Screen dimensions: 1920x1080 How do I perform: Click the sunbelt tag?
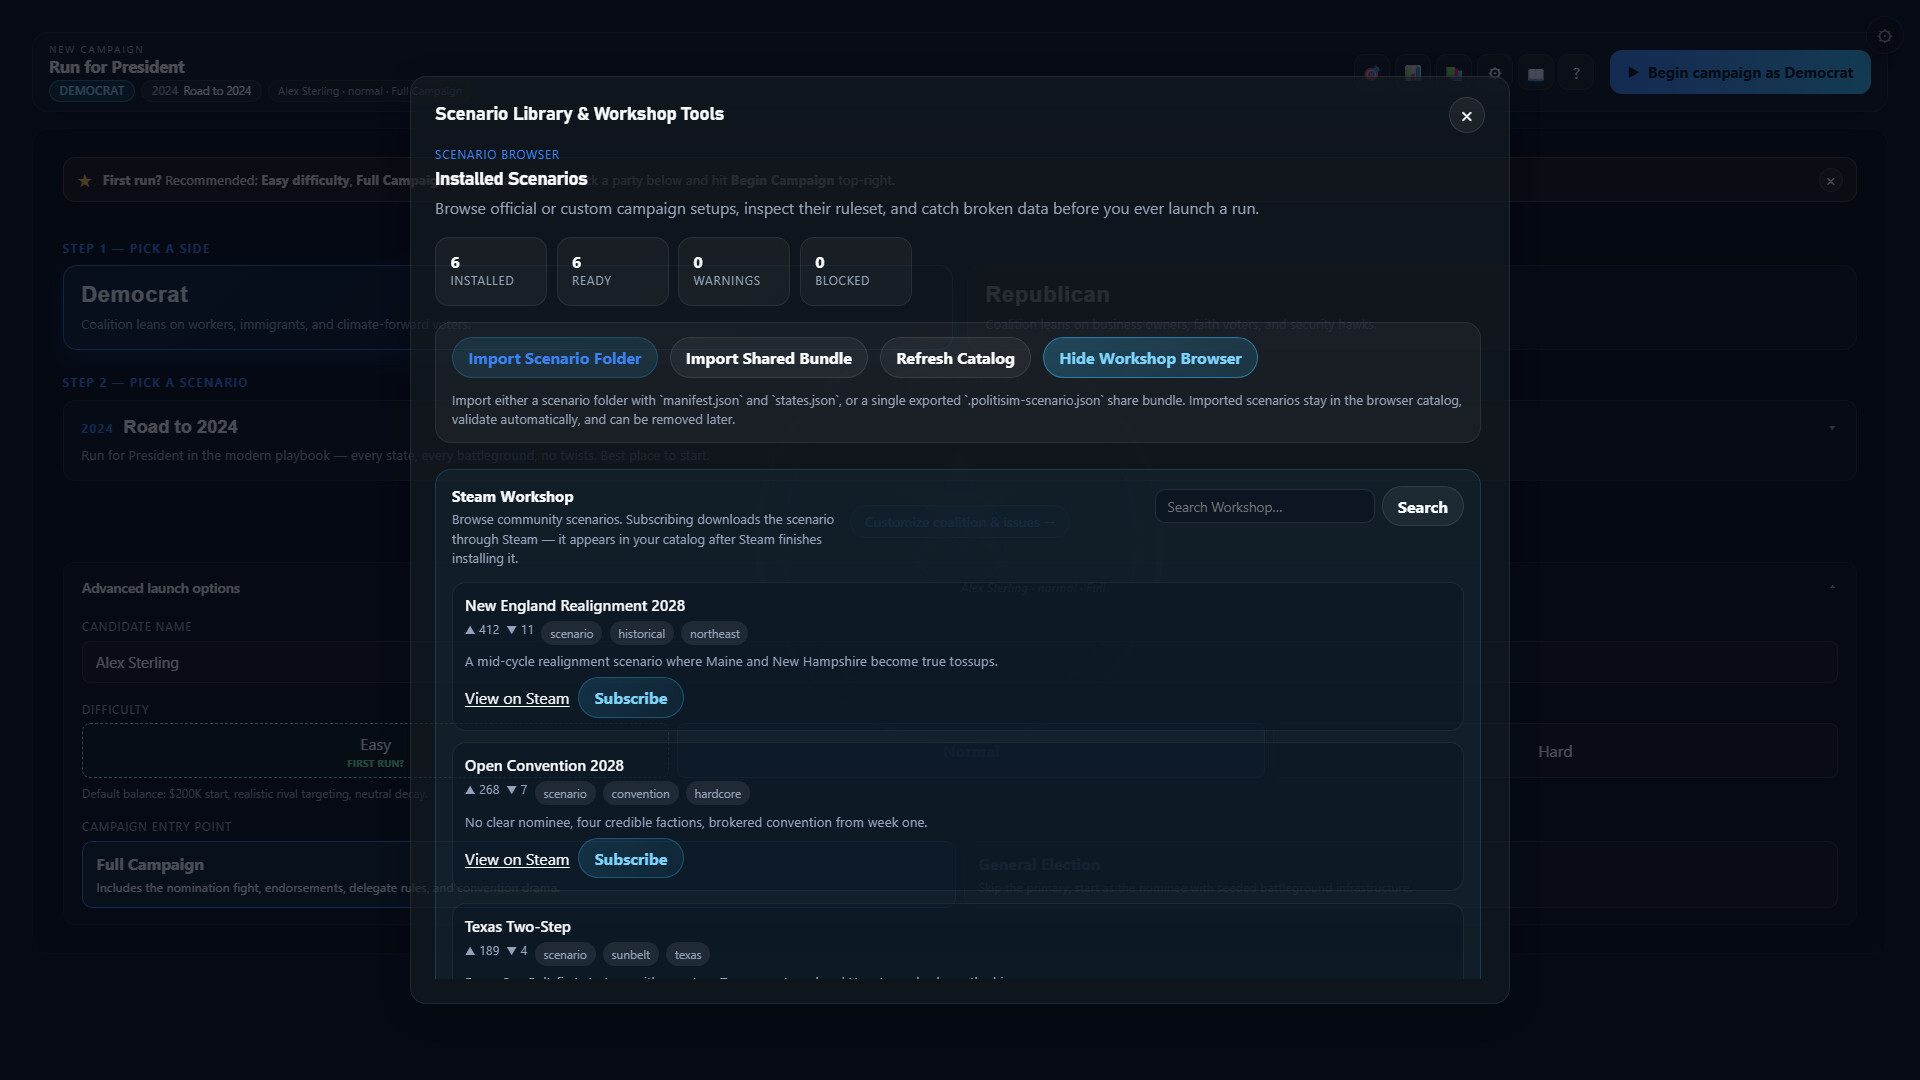[630, 955]
